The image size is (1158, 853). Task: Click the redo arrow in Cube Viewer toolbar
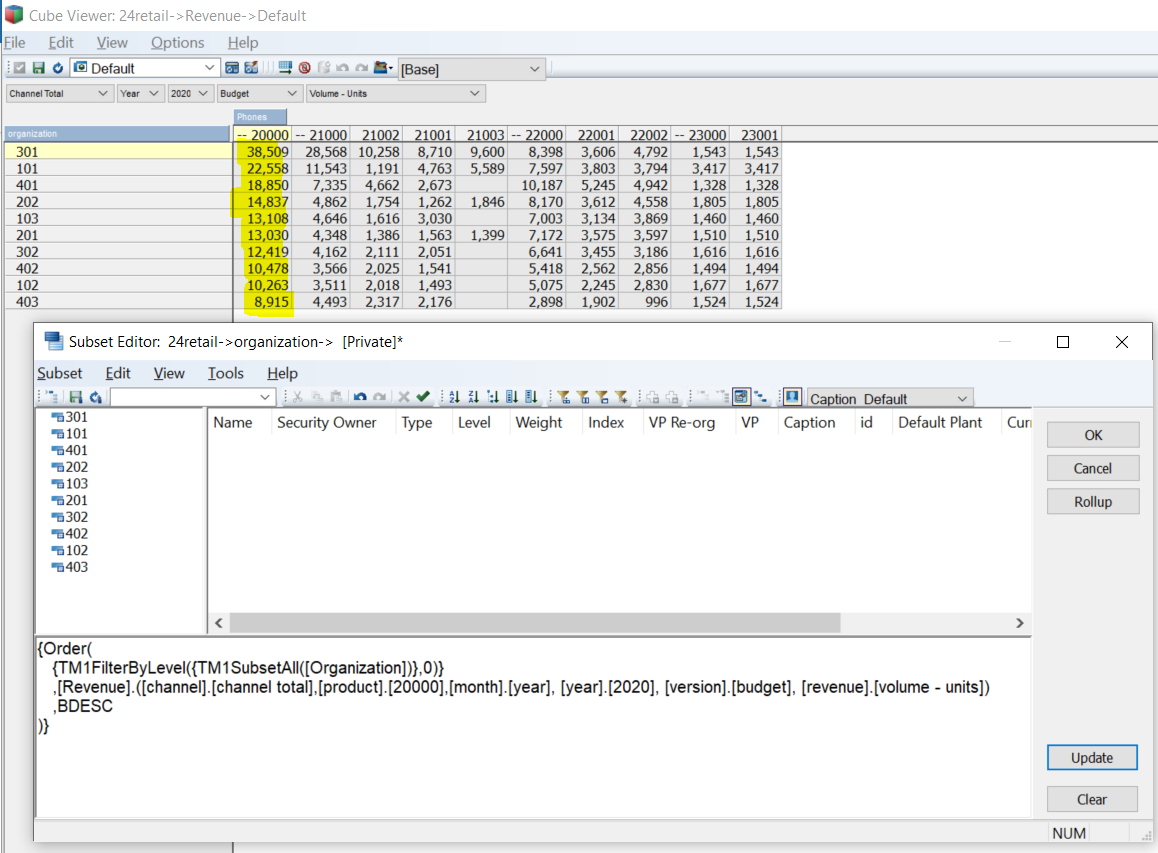(x=362, y=68)
